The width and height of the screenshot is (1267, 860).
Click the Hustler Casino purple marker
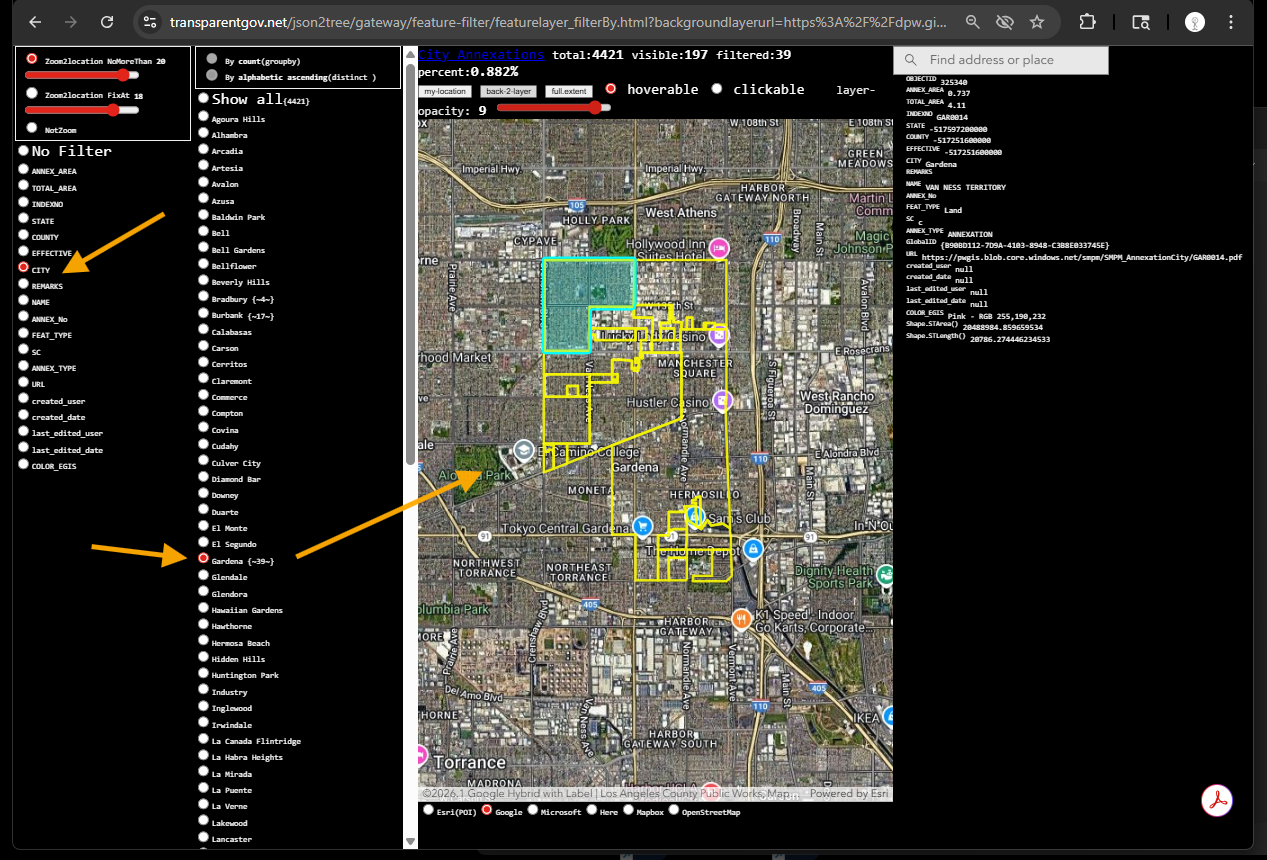click(x=722, y=401)
